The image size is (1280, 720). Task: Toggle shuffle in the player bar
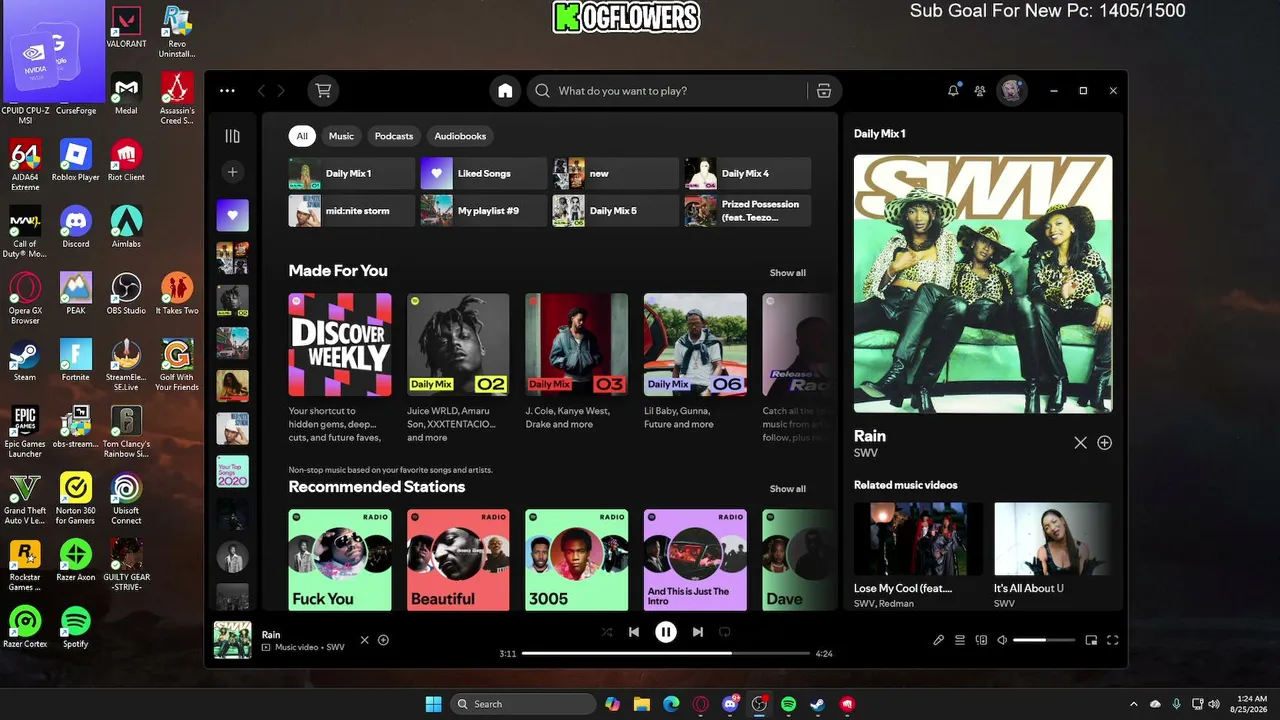[606, 632]
